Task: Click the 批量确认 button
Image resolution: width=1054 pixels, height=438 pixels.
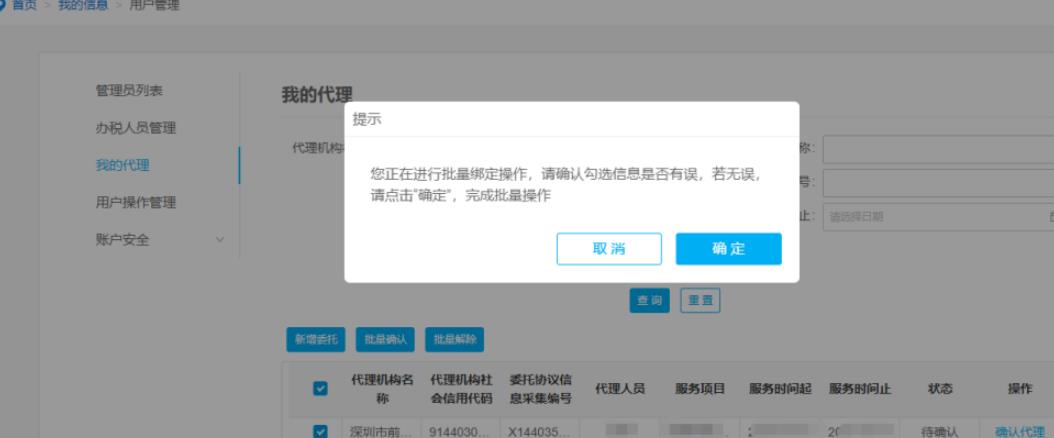Action: click(385, 340)
